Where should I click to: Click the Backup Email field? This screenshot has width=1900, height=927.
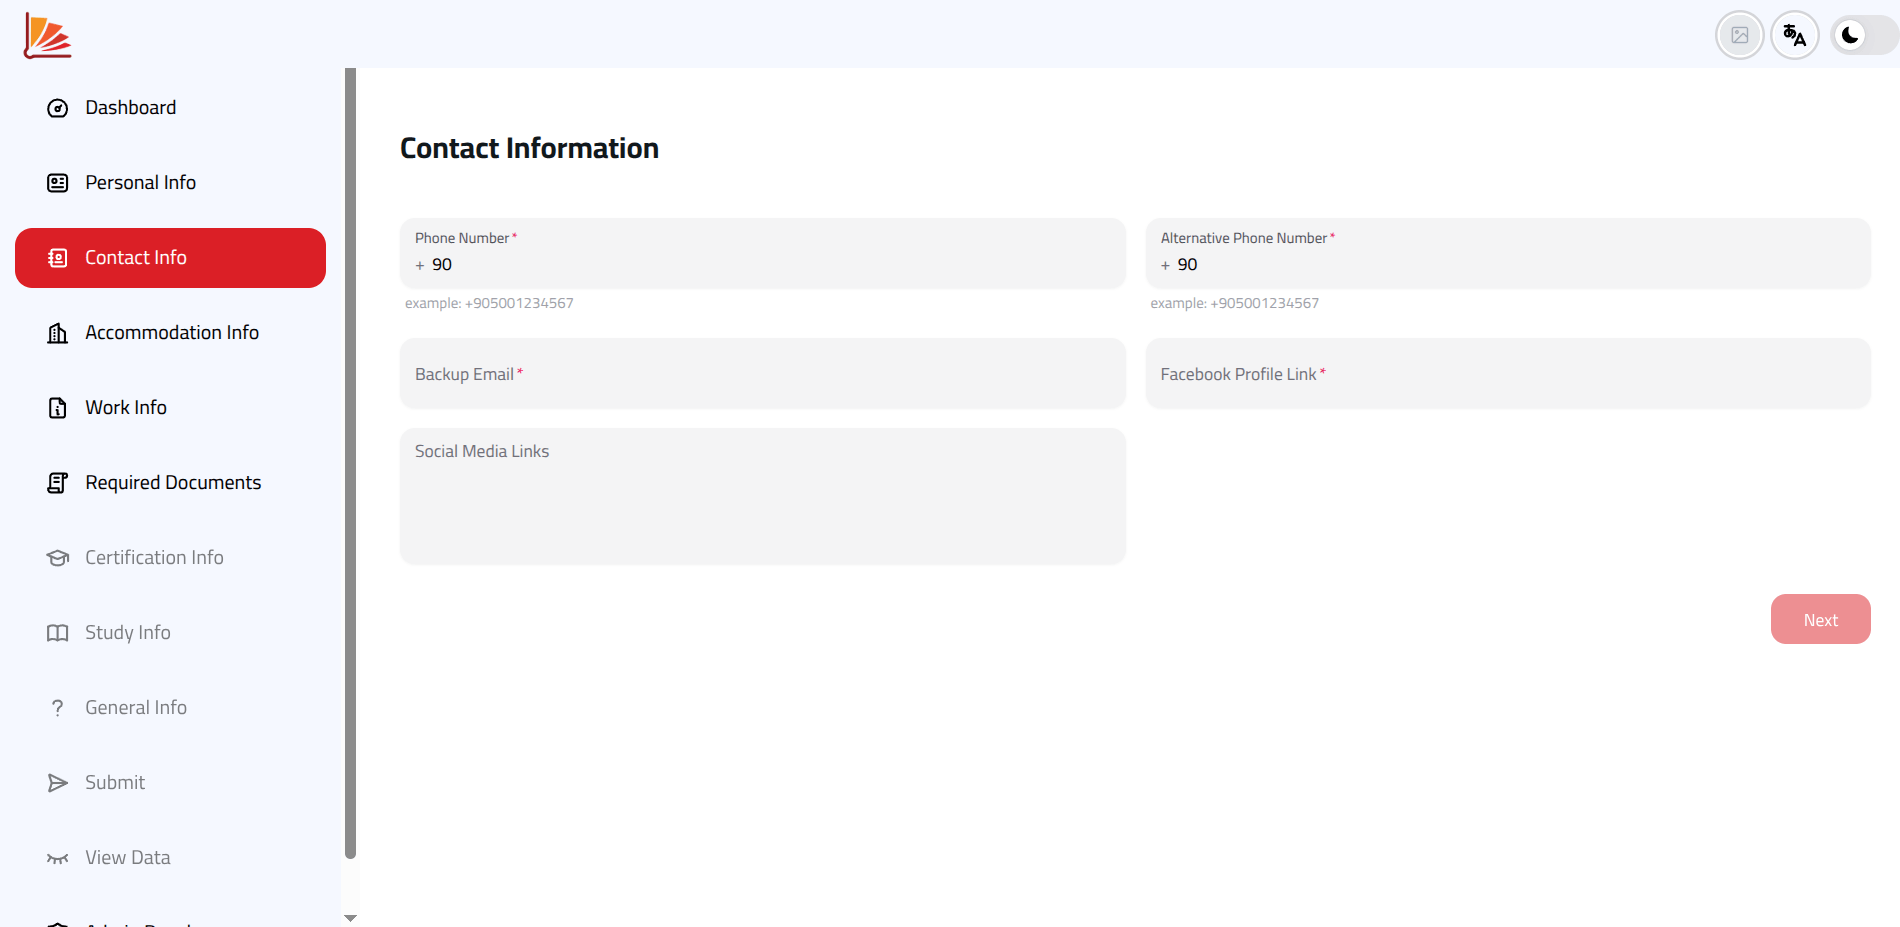coord(762,374)
